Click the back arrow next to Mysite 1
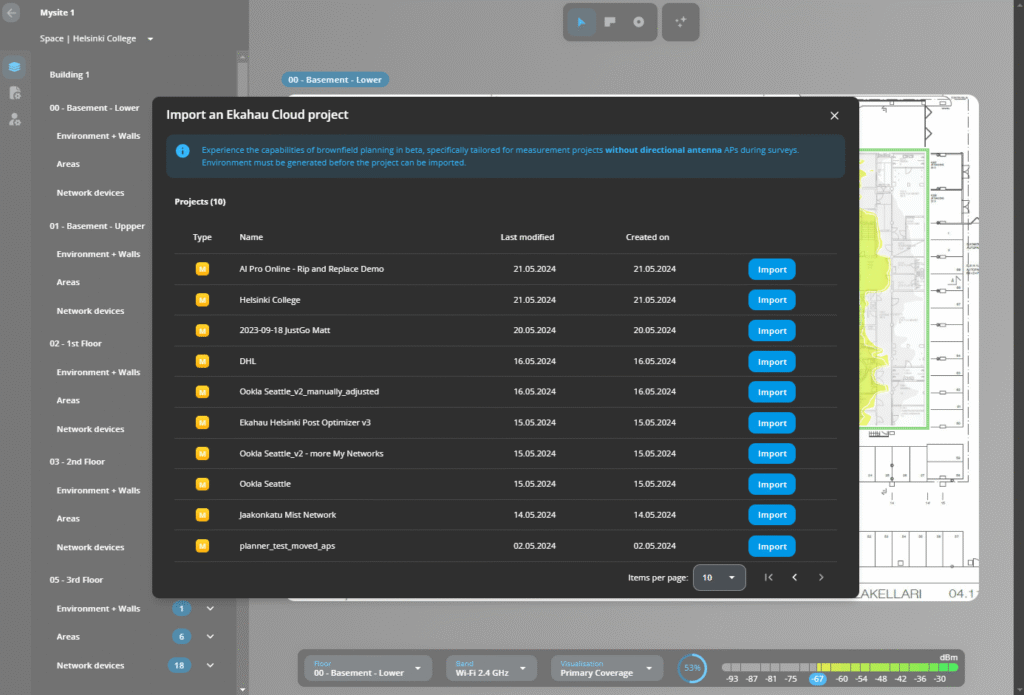This screenshot has width=1024, height=695. pyautogui.click(x=13, y=12)
